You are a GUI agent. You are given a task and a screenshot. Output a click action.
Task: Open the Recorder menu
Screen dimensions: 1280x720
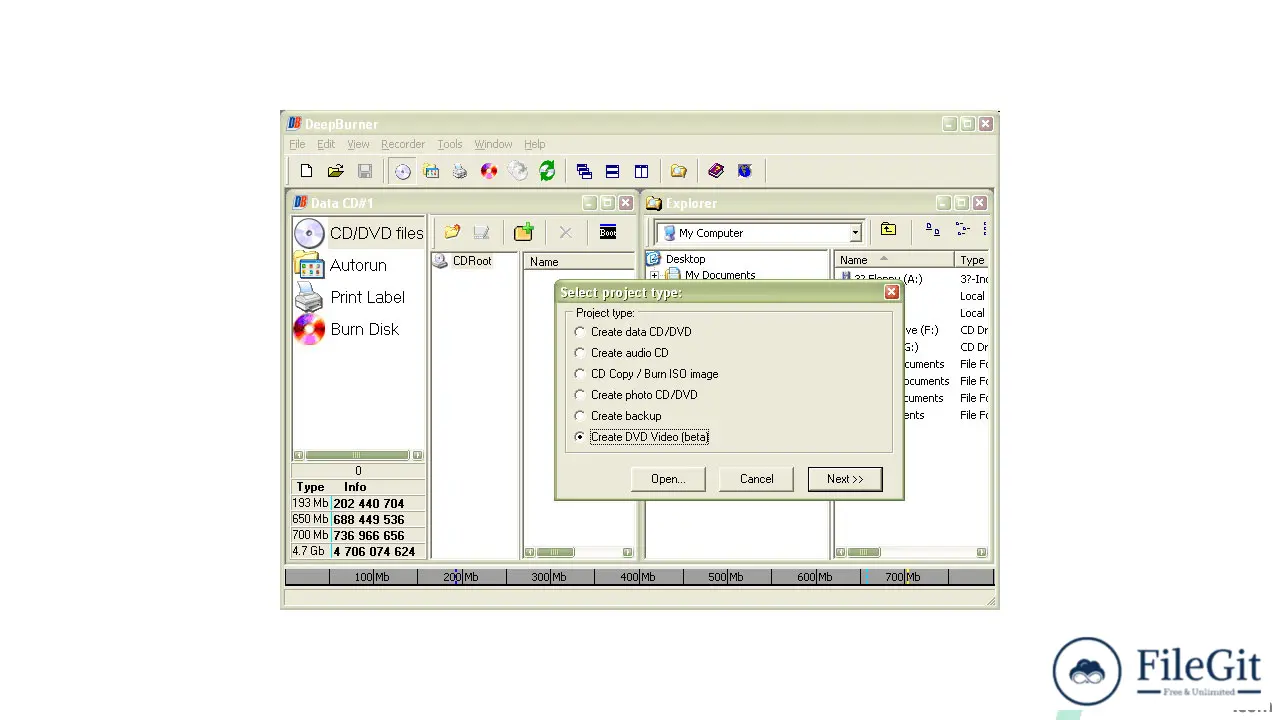coord(403,144)
